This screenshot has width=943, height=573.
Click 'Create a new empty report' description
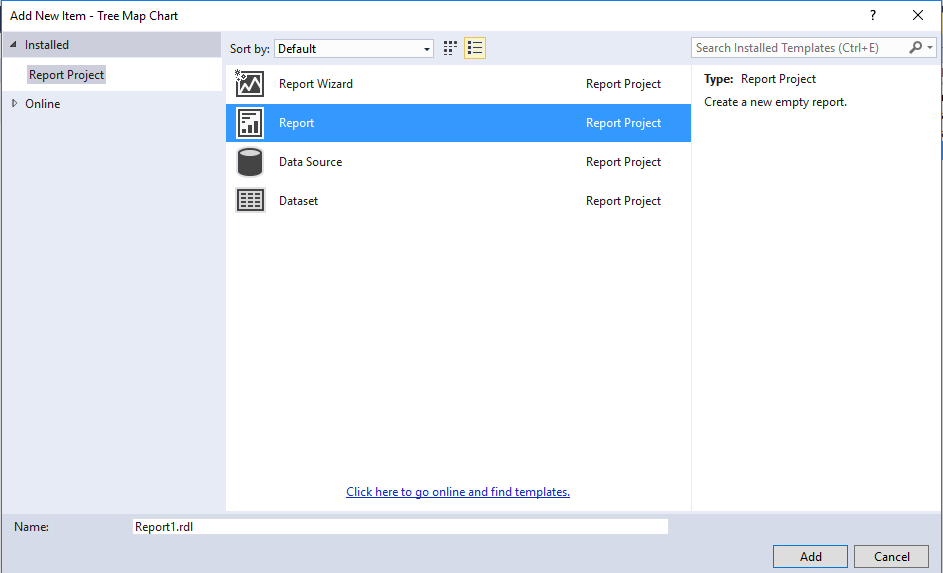[775, 102]
